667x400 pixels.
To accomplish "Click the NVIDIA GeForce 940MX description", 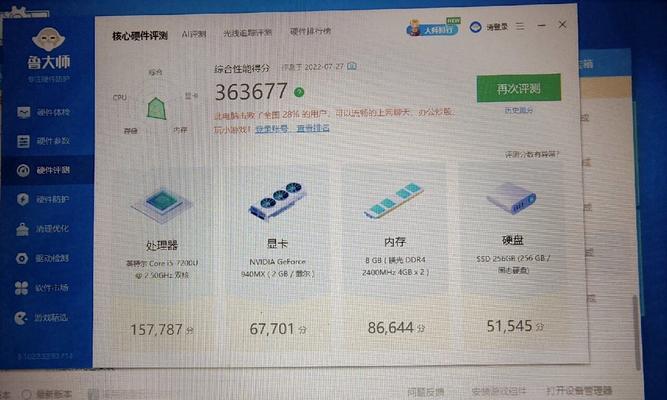I will point(277,268).
